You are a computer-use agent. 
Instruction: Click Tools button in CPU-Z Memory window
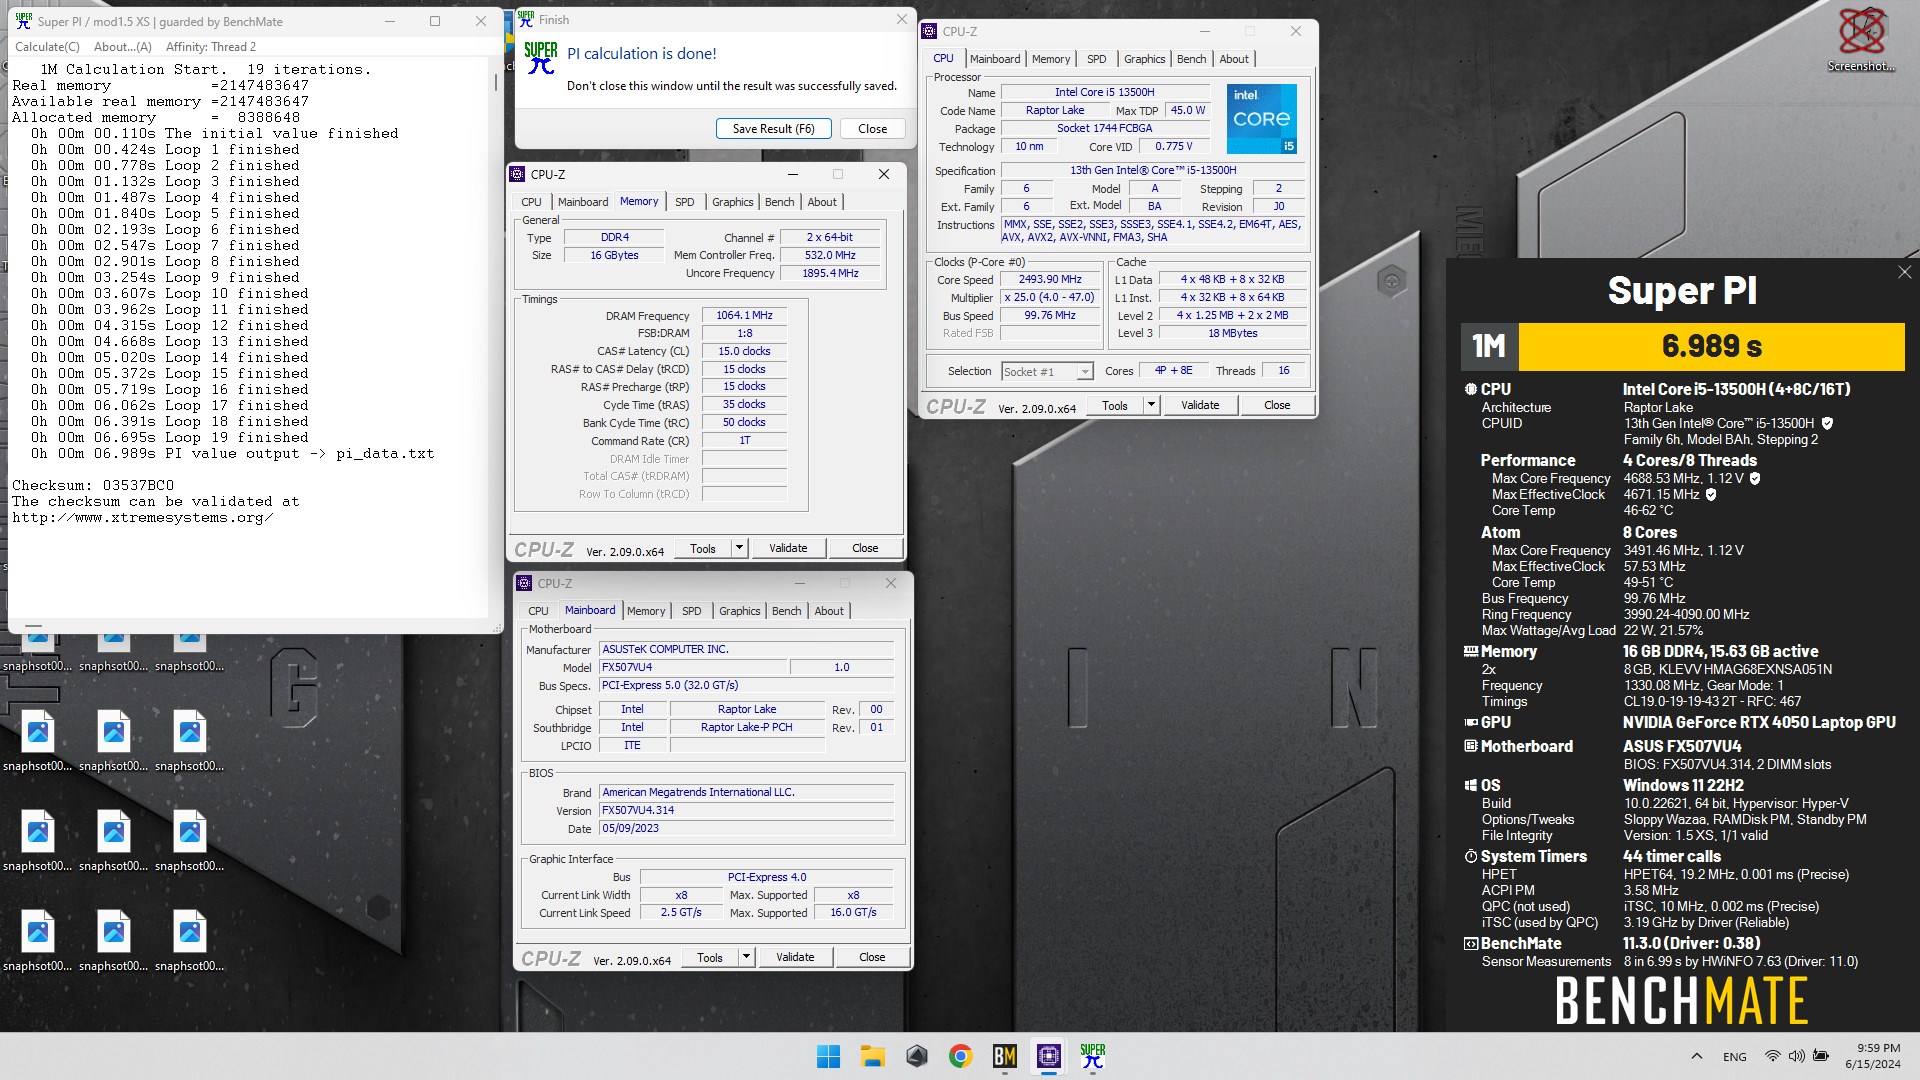[x=703, y=548]
